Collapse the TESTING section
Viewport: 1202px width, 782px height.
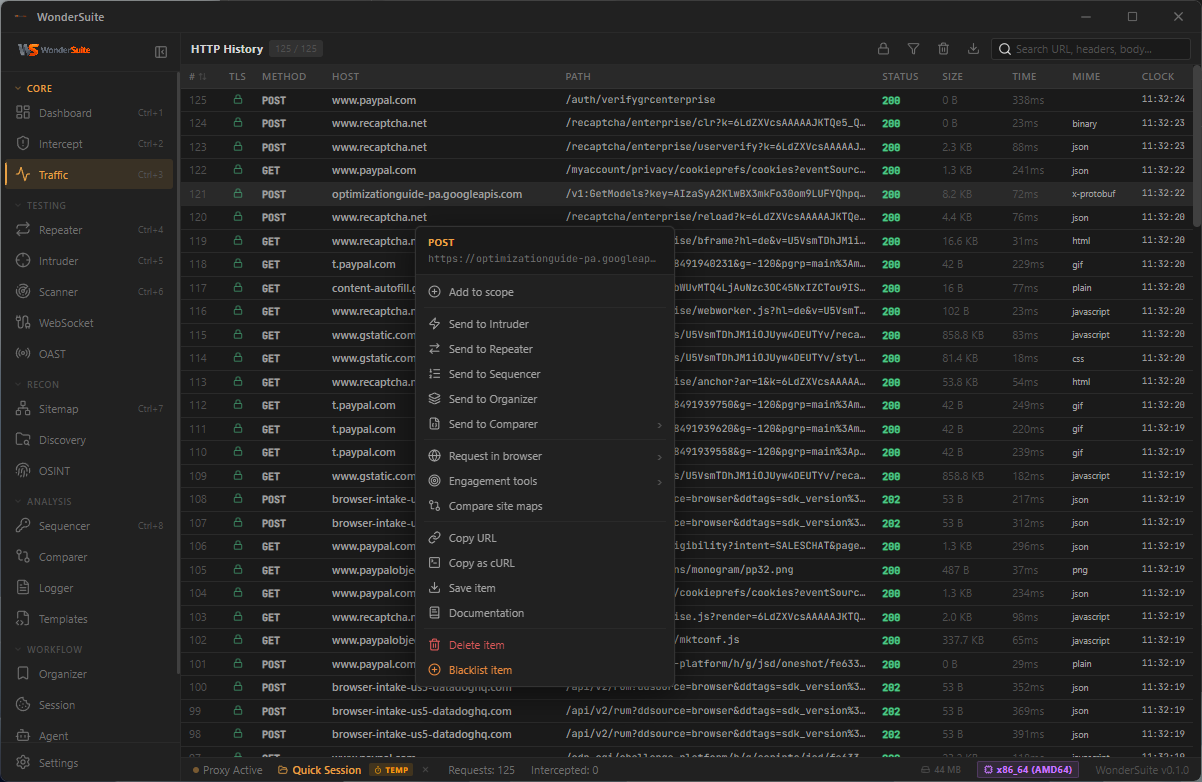pyautogui.click(x=40, y=205)
